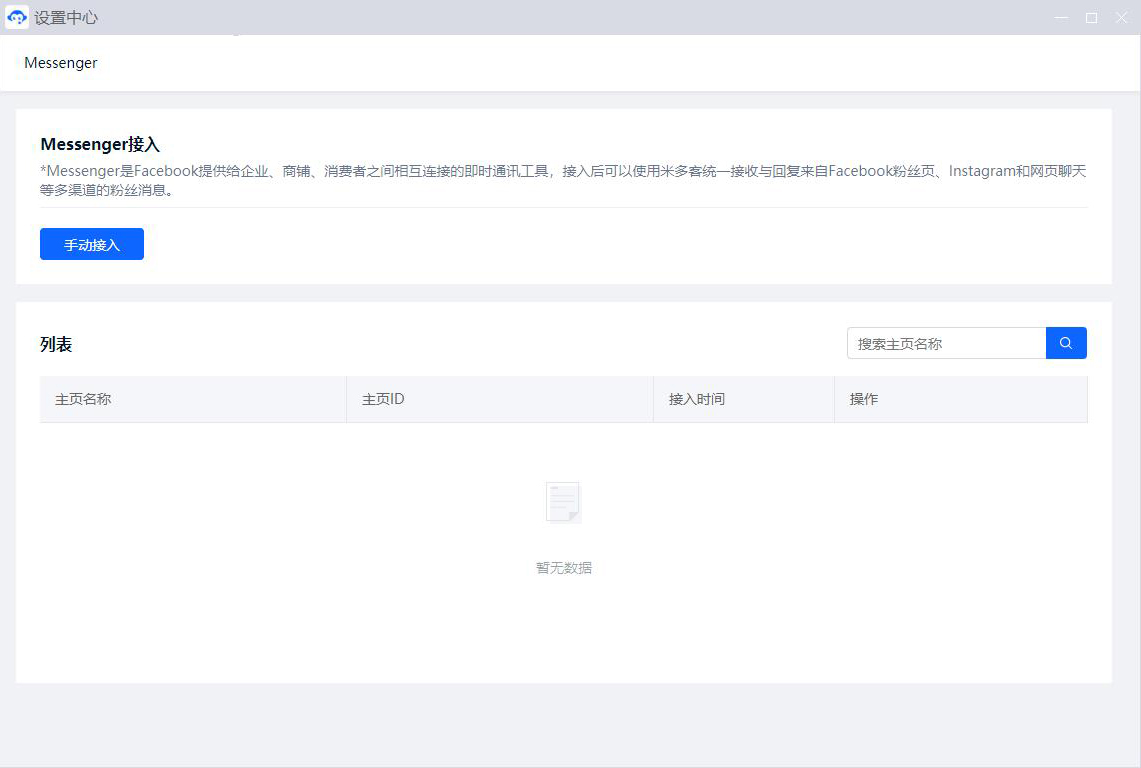1141x768 pixels.
Task: Click the 设置中心 window title text
Action: click(x=65, y=17)
